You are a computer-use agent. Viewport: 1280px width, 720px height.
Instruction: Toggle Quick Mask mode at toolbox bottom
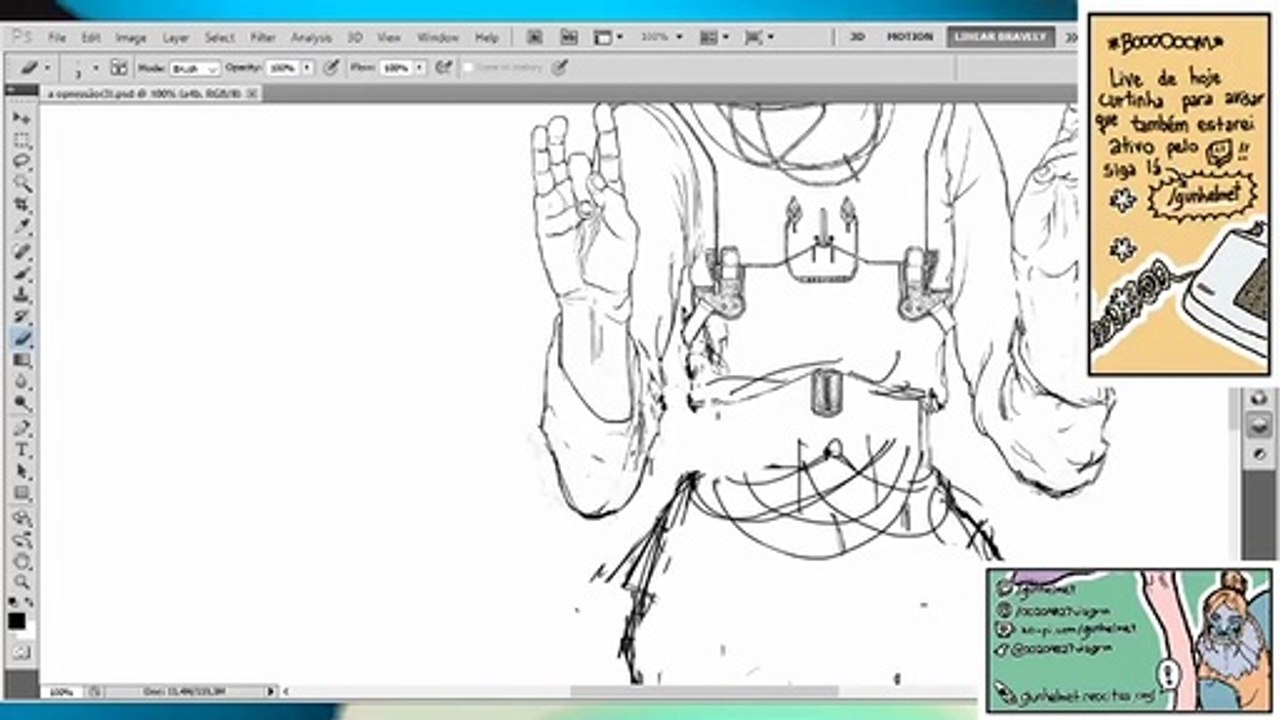click(x=22, y=652)
